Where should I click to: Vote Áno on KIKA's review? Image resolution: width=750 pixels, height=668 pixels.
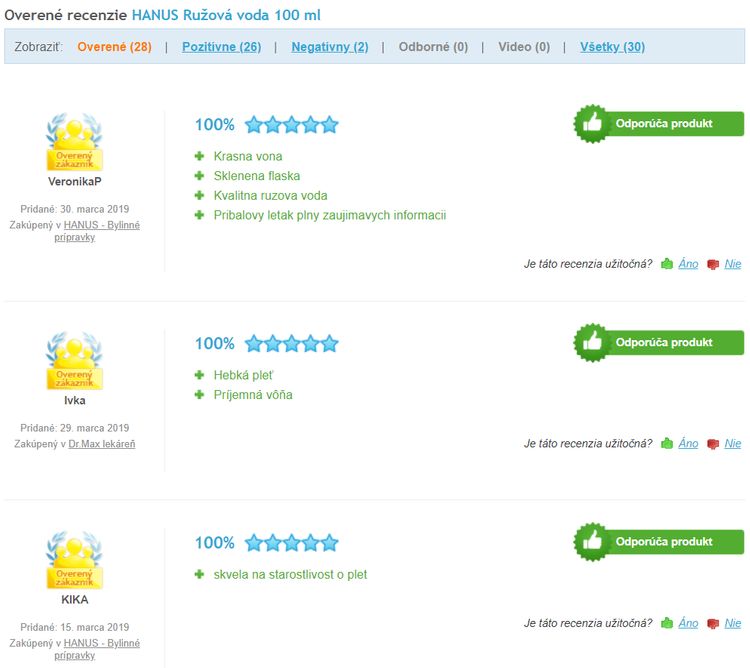(x=688, y=624)
